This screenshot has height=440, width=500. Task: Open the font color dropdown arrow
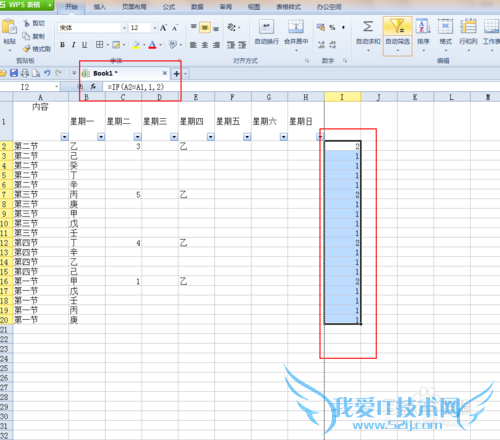[161, 45]
